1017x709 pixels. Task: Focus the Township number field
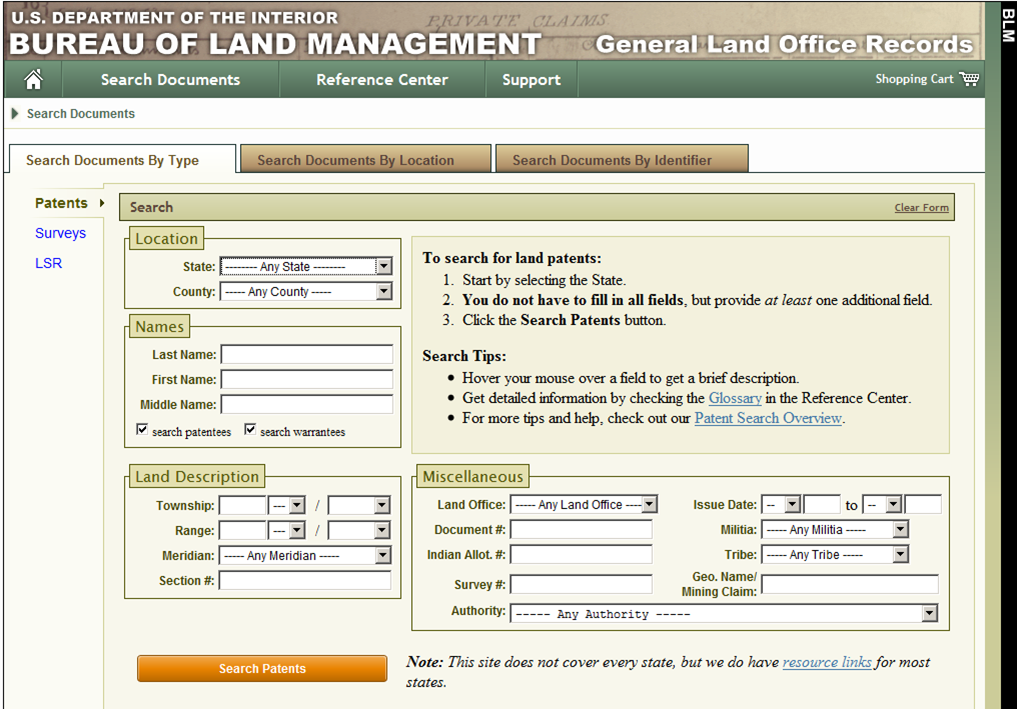point(243,505)
